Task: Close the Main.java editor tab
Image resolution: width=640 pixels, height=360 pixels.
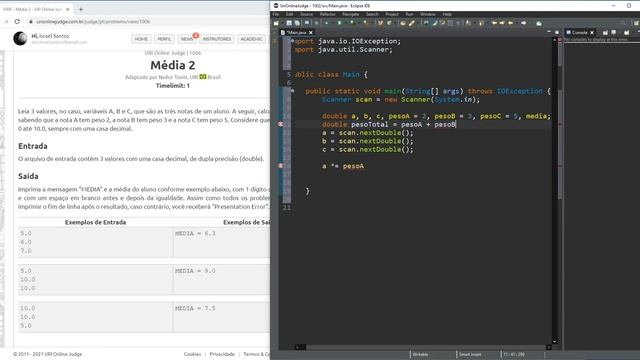Action: (x=311, y=32)
